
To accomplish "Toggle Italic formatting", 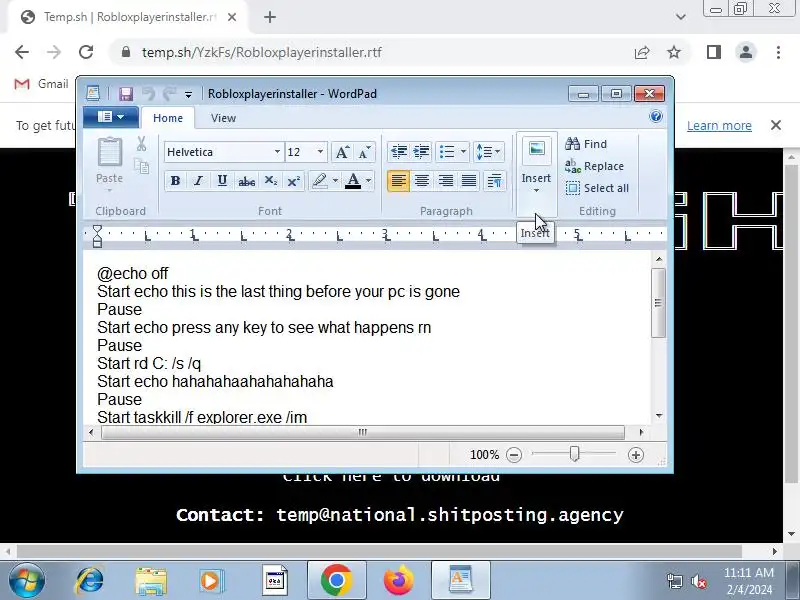I will [x=198, y=181].
